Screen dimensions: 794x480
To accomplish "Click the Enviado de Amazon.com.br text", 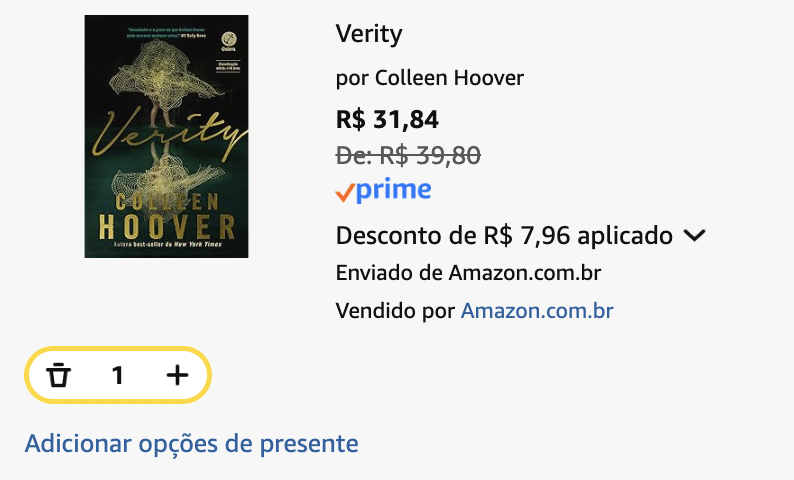I will point(468,273).
